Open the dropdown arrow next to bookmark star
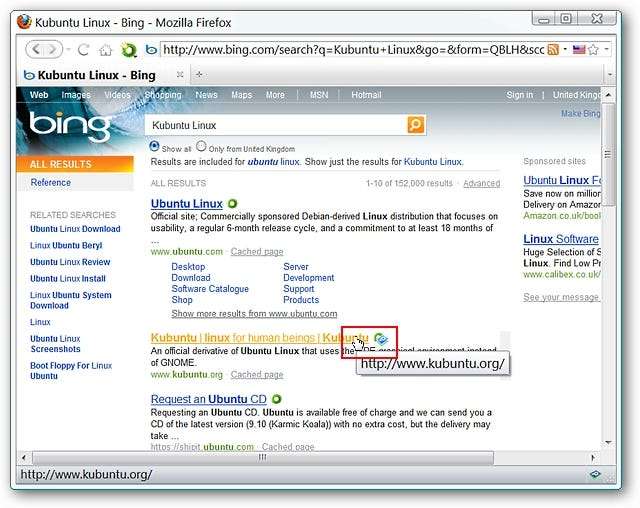Screen dimensions: 640x508 pos(607,49)
